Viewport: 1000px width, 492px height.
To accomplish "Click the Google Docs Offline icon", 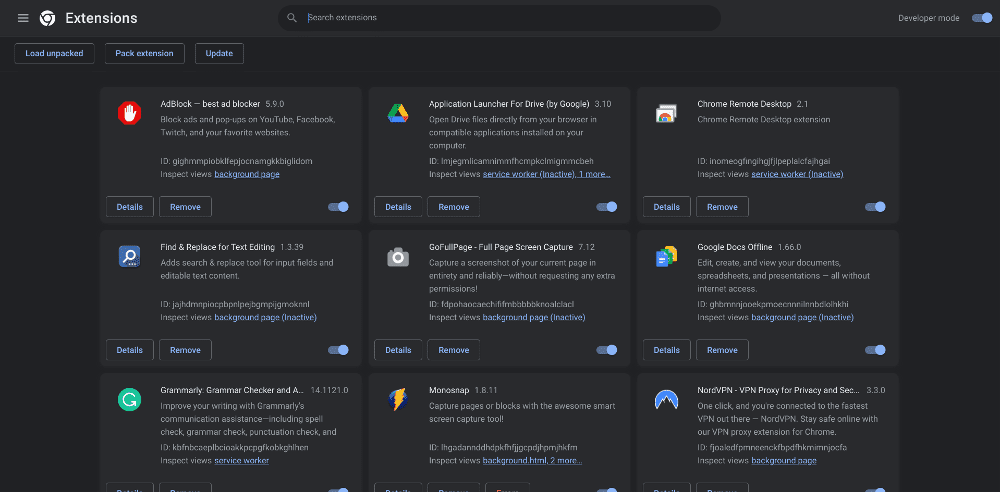I will click(666, 257).
